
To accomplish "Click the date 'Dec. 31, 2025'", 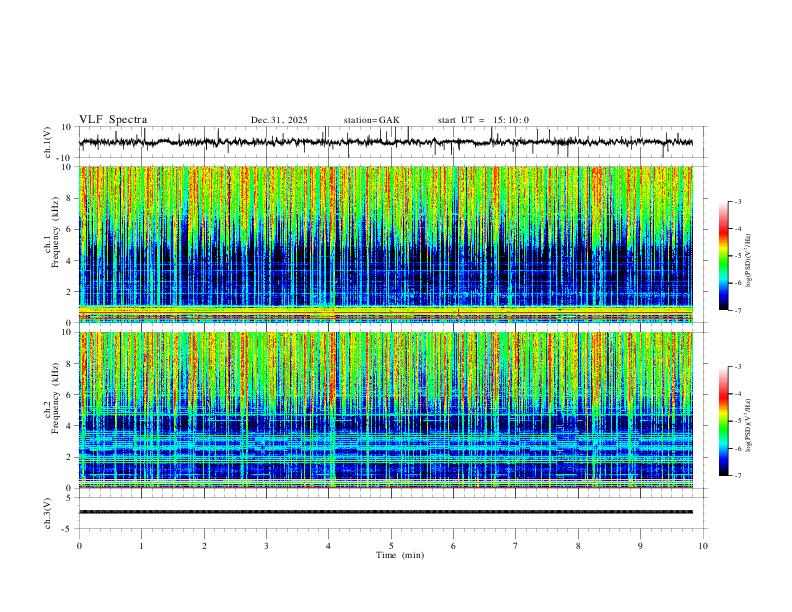I will point(279,120).
